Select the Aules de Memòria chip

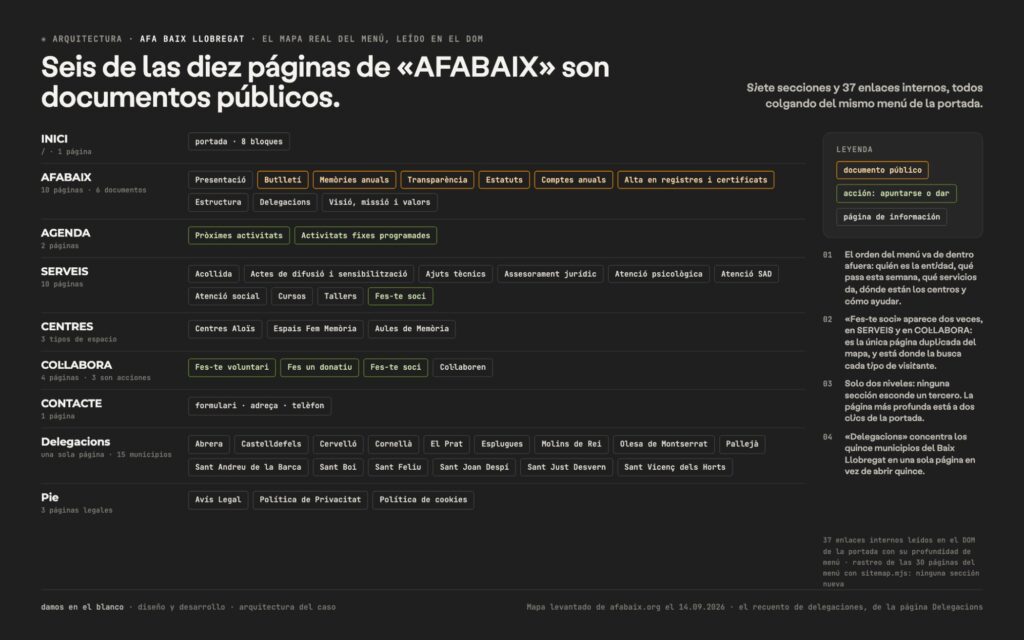(412, 329)
